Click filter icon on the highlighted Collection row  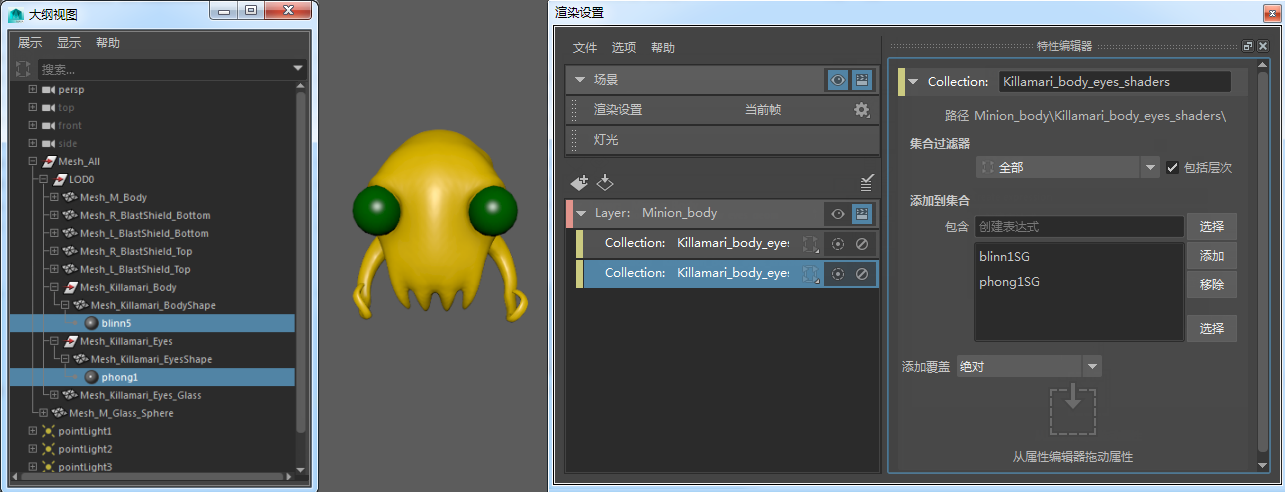coord(811,273)
